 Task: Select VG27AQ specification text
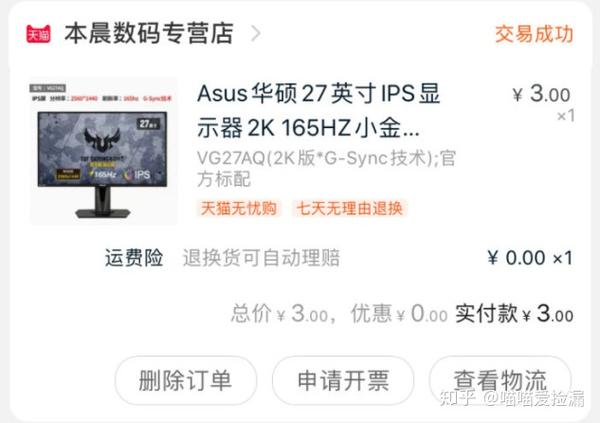tap(326, 168)
